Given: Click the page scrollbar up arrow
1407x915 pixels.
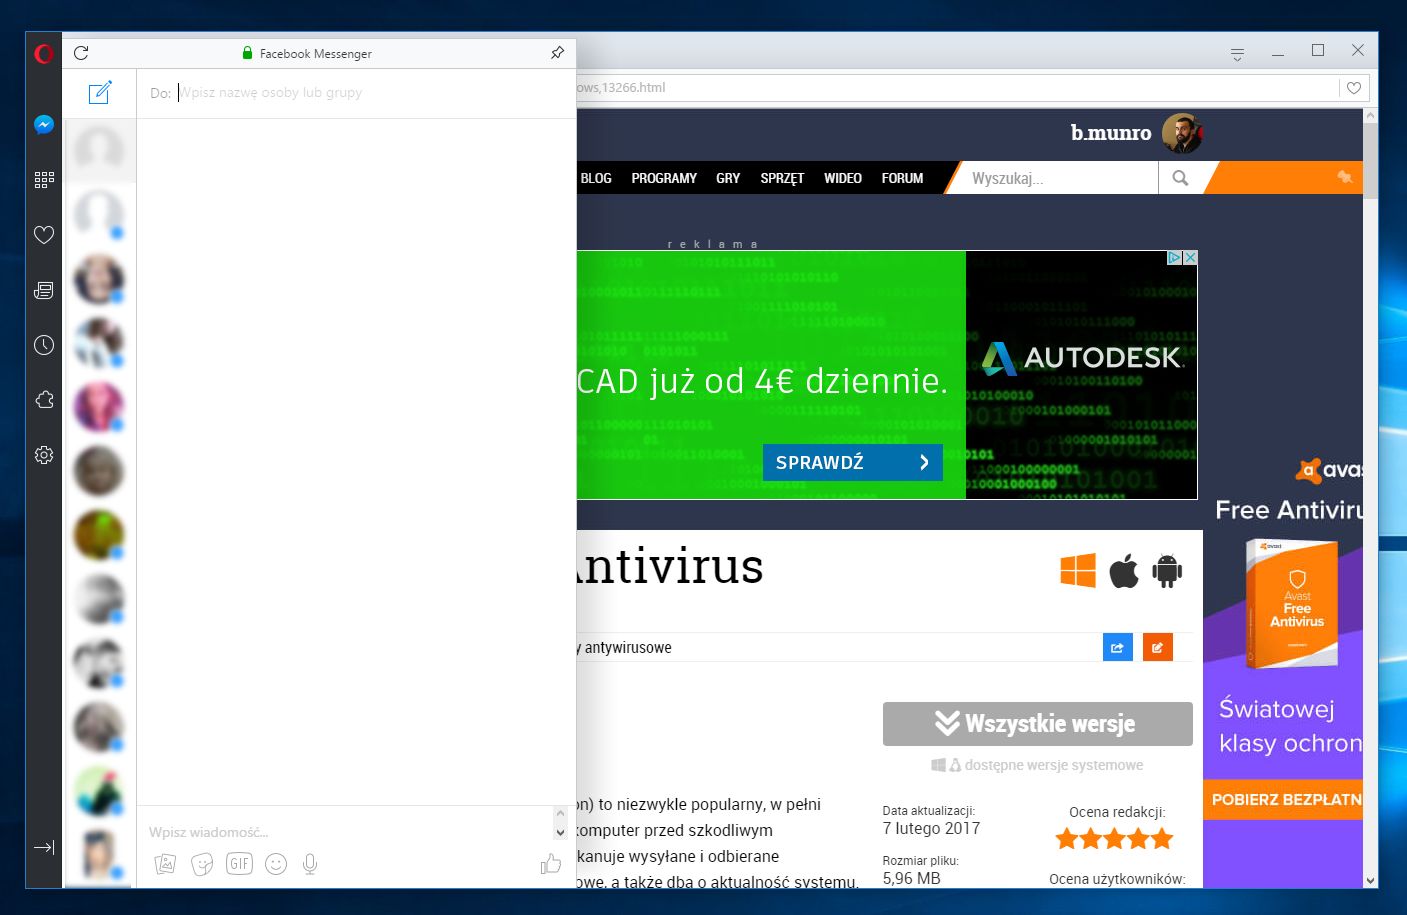Looking at the screenshot, I should click(1370, 116).
